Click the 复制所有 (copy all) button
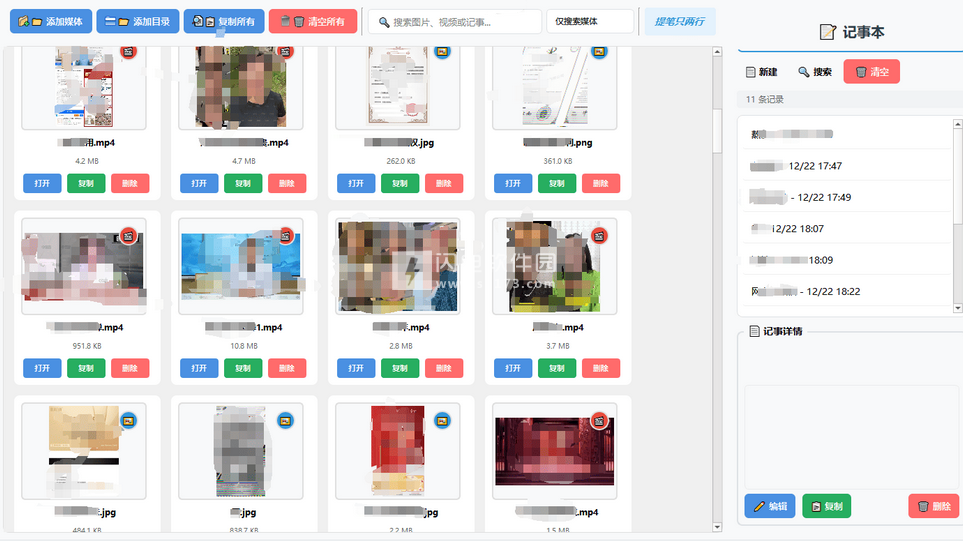The image size is (963, 541). coord(224,21)
